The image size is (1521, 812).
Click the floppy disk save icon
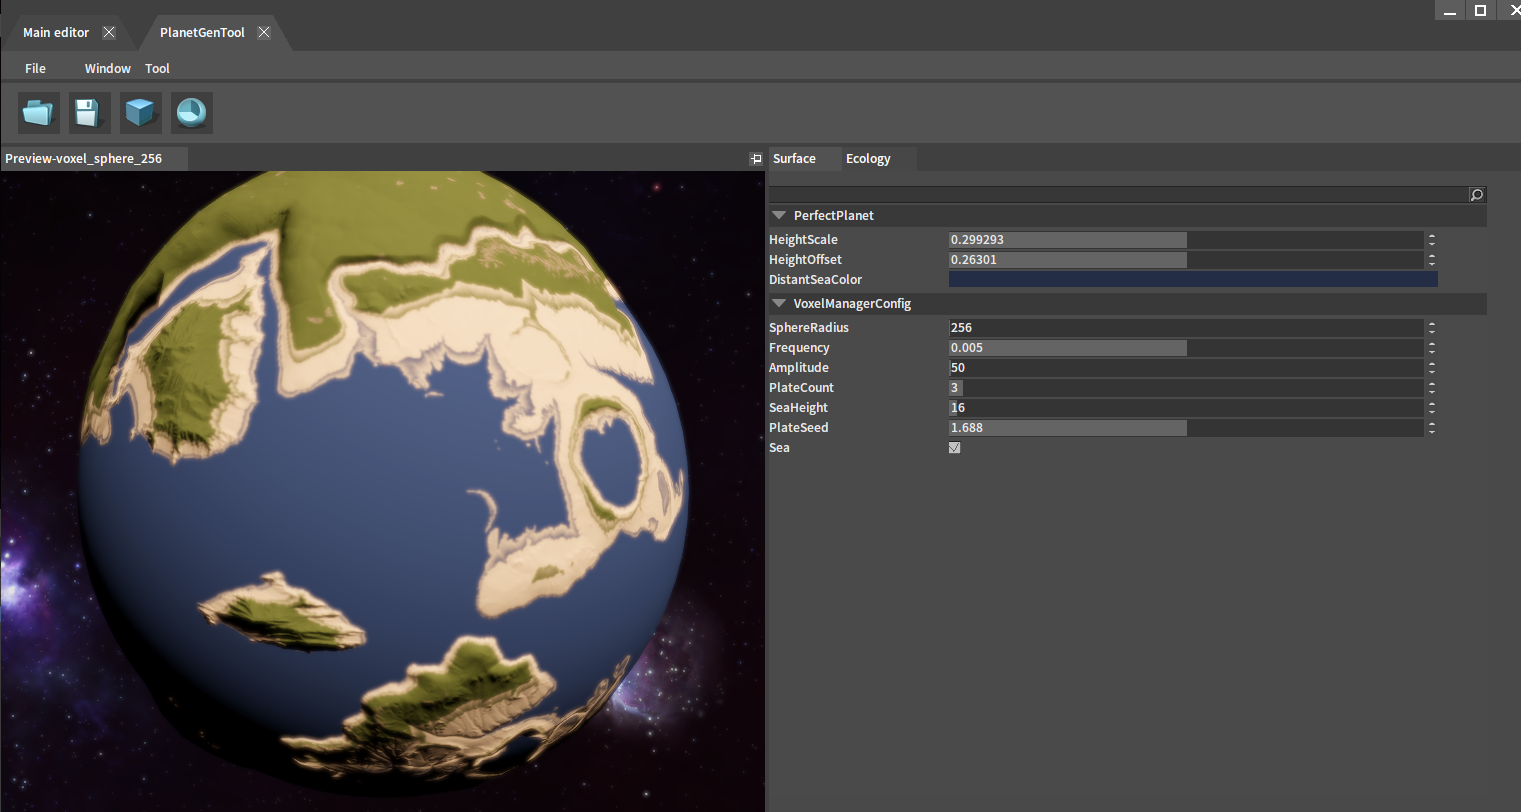click(89, 112)
